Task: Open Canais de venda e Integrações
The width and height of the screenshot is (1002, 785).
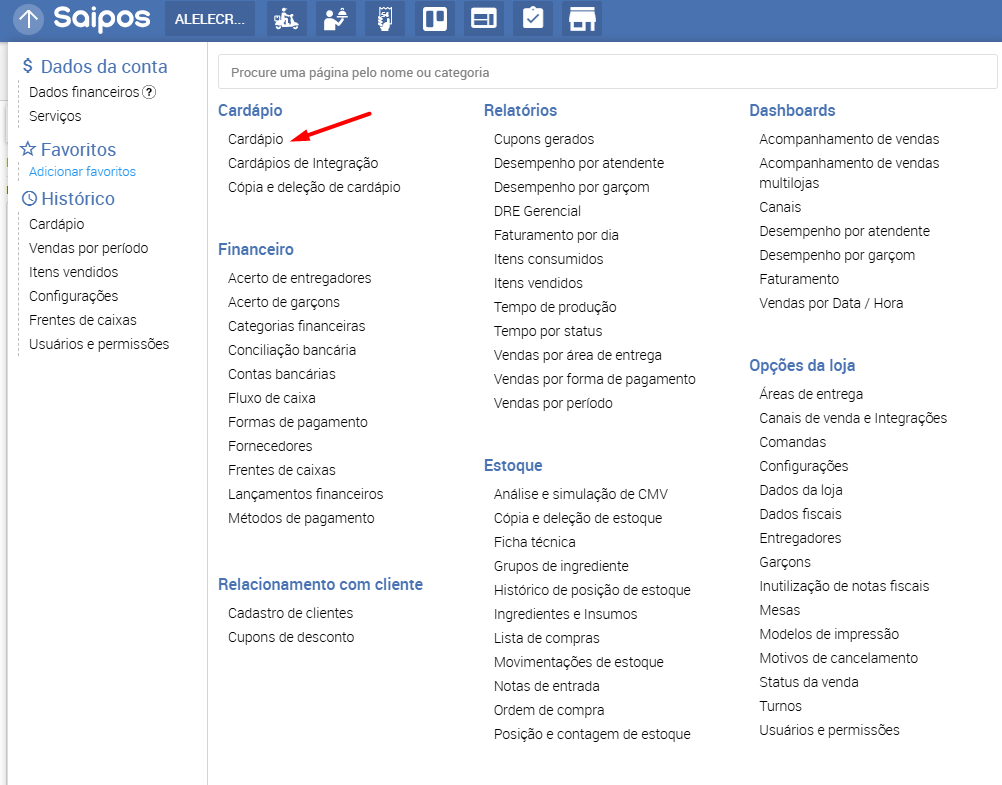Action: click(852, 418)
